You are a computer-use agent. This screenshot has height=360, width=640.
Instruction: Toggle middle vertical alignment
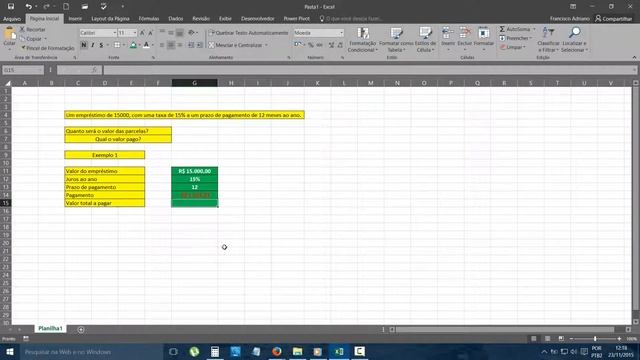click(x=171, y=33)
